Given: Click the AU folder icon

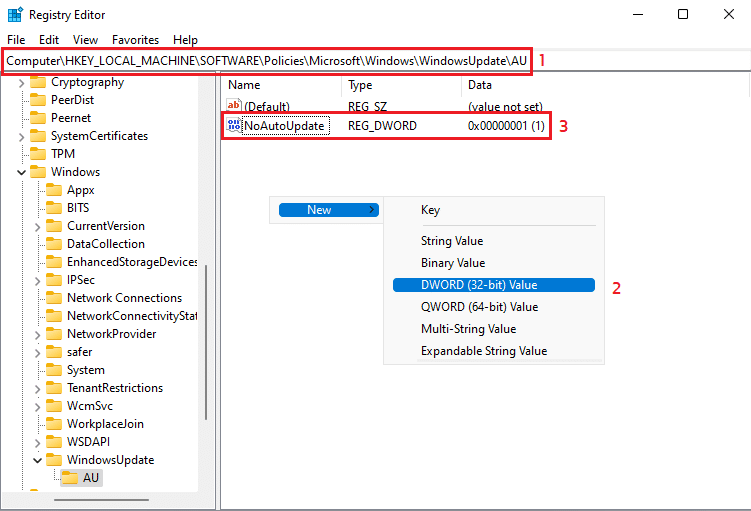Looking at the screenshot, I should click(x=70, y=478).
